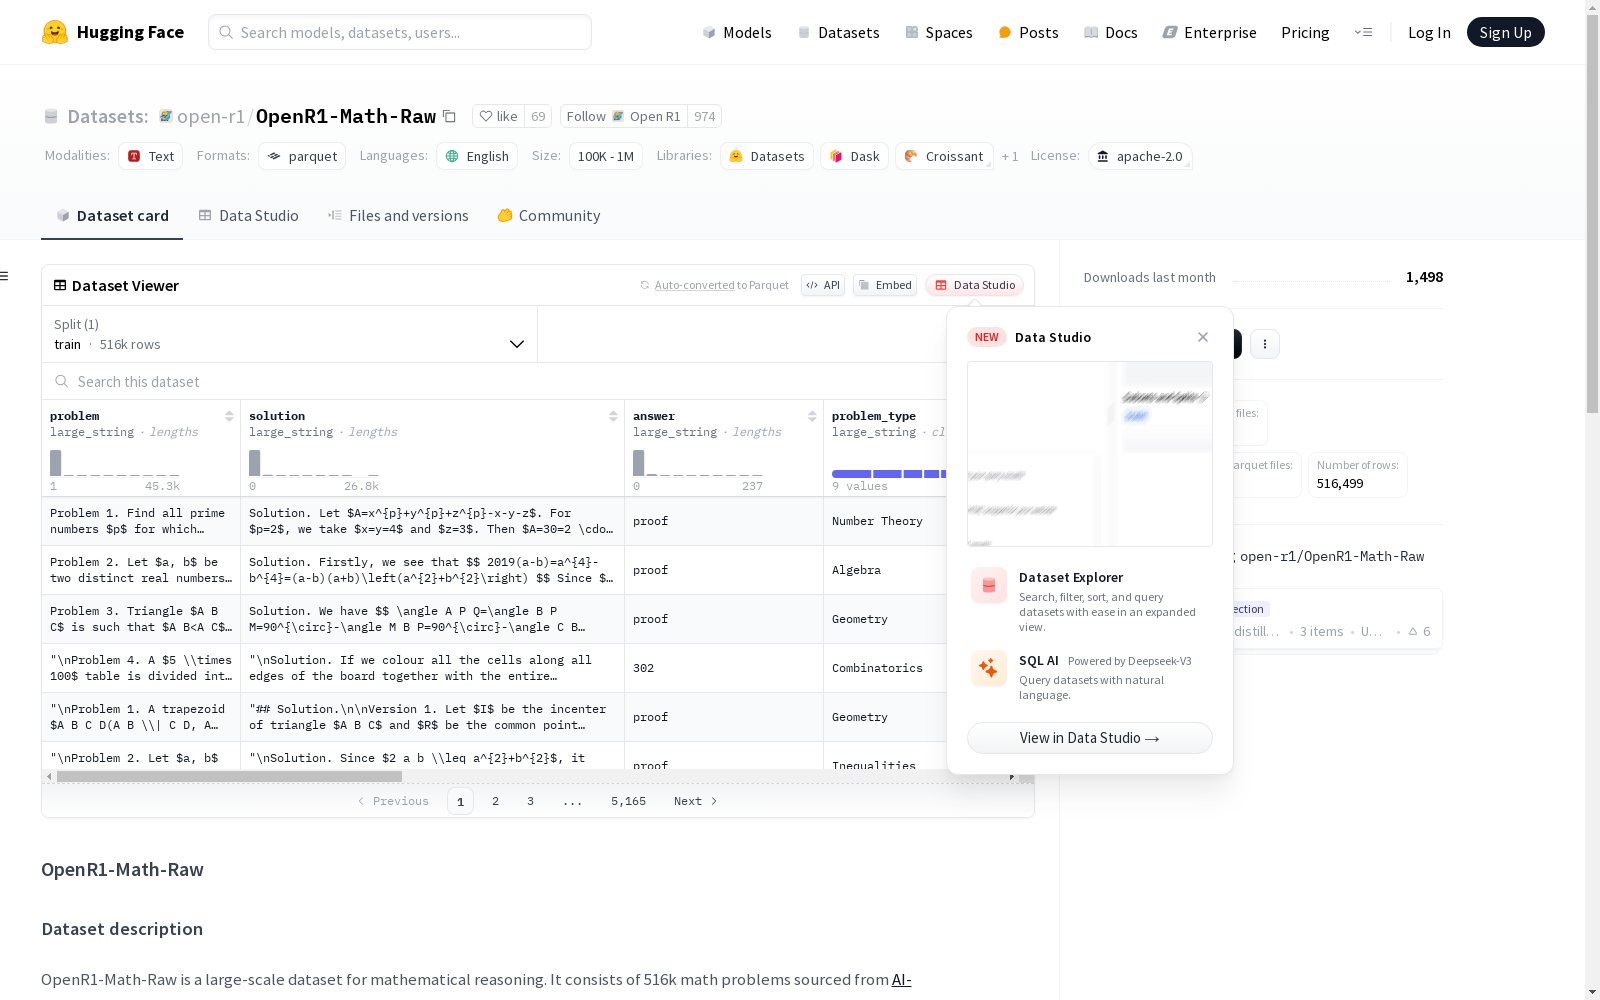Select the parquet format tag
Image resolution: width=1600 pixels, height=1000 pixels.
click(302, 156)
